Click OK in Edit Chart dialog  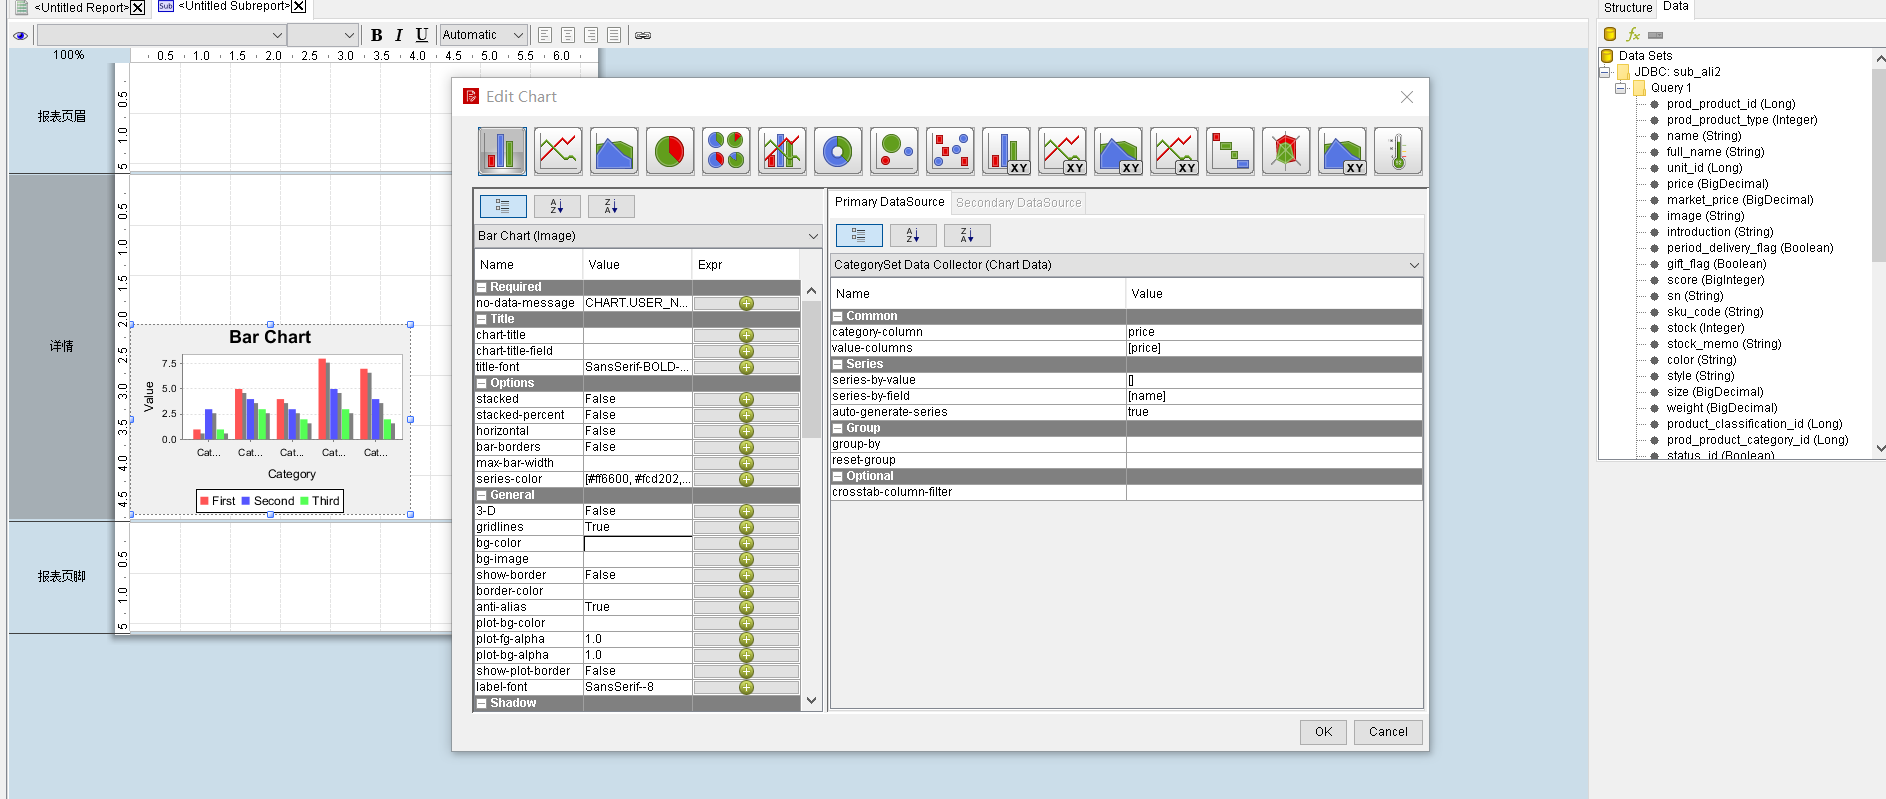click(1323, 732)
